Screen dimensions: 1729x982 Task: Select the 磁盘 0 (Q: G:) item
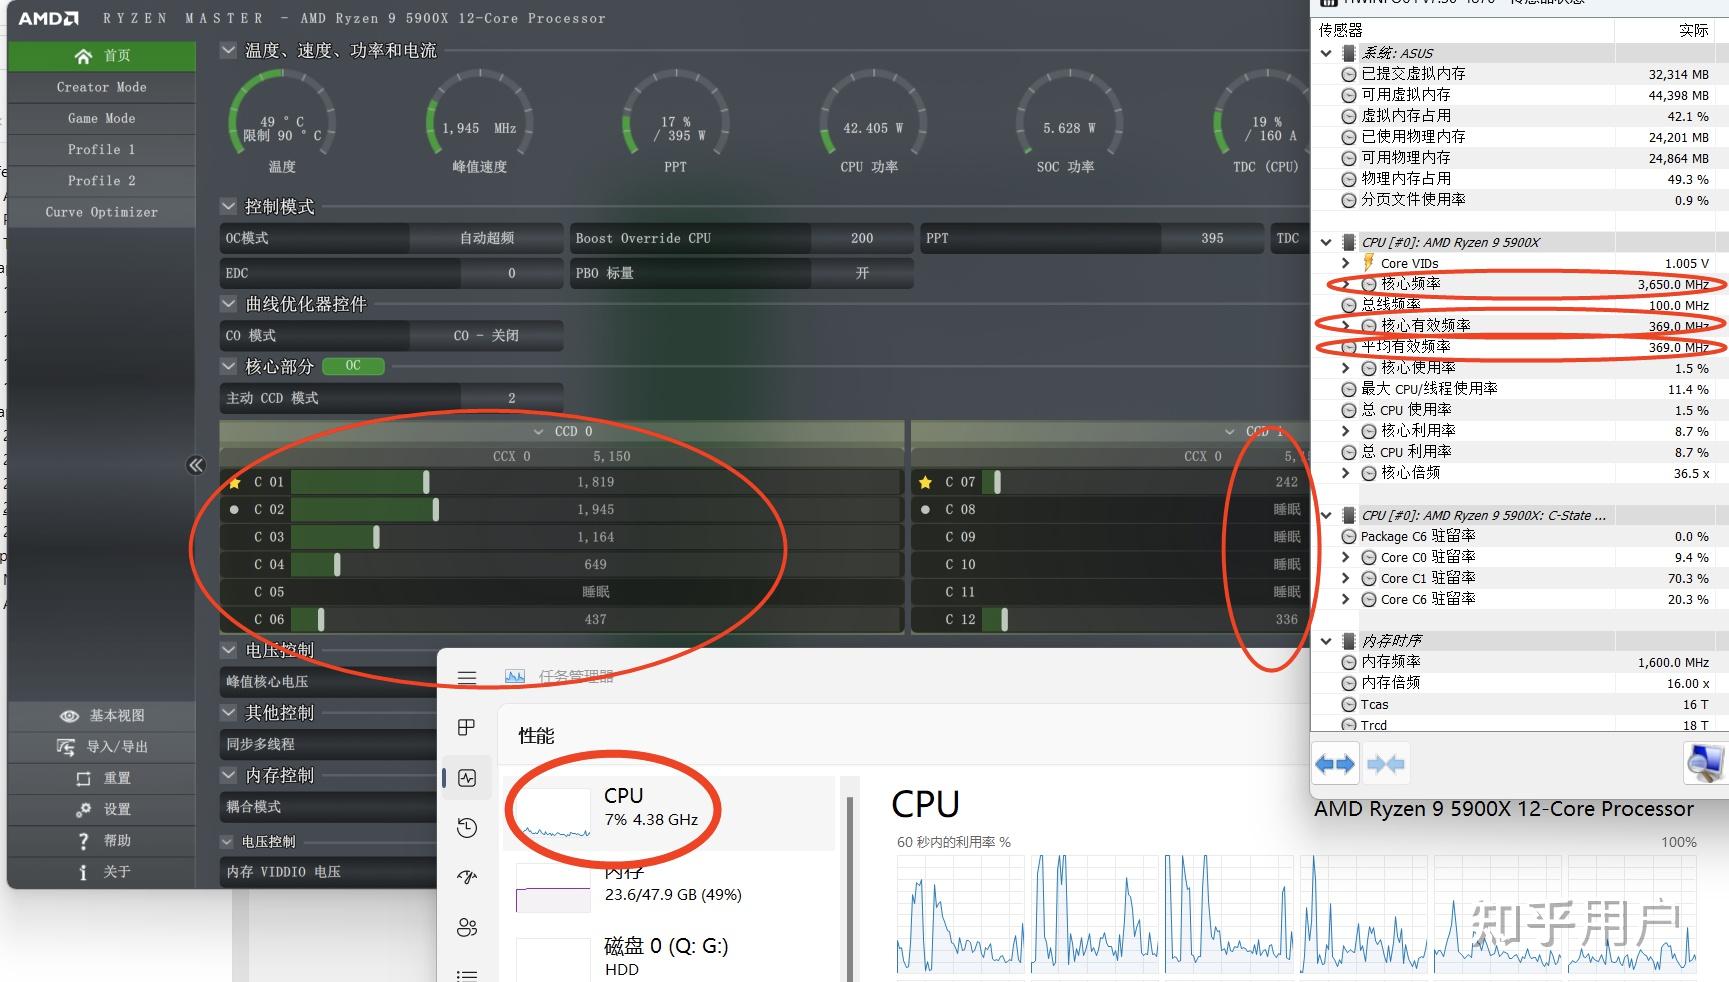[670, 956]
